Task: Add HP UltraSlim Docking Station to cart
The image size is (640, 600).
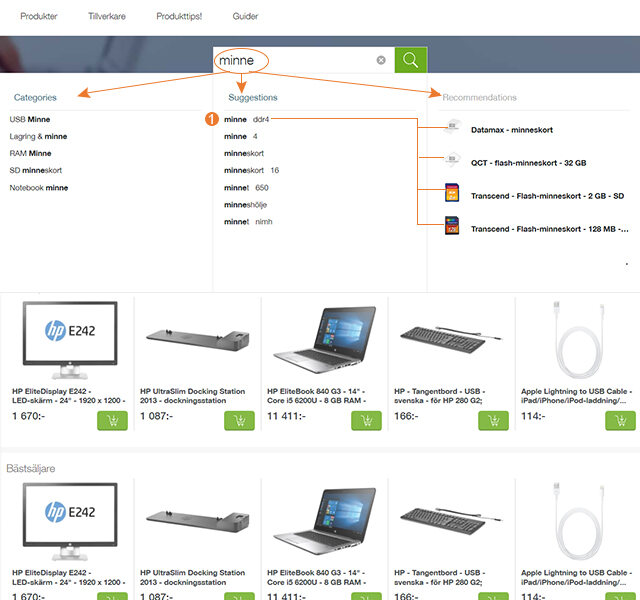Action: click(239, 420)
